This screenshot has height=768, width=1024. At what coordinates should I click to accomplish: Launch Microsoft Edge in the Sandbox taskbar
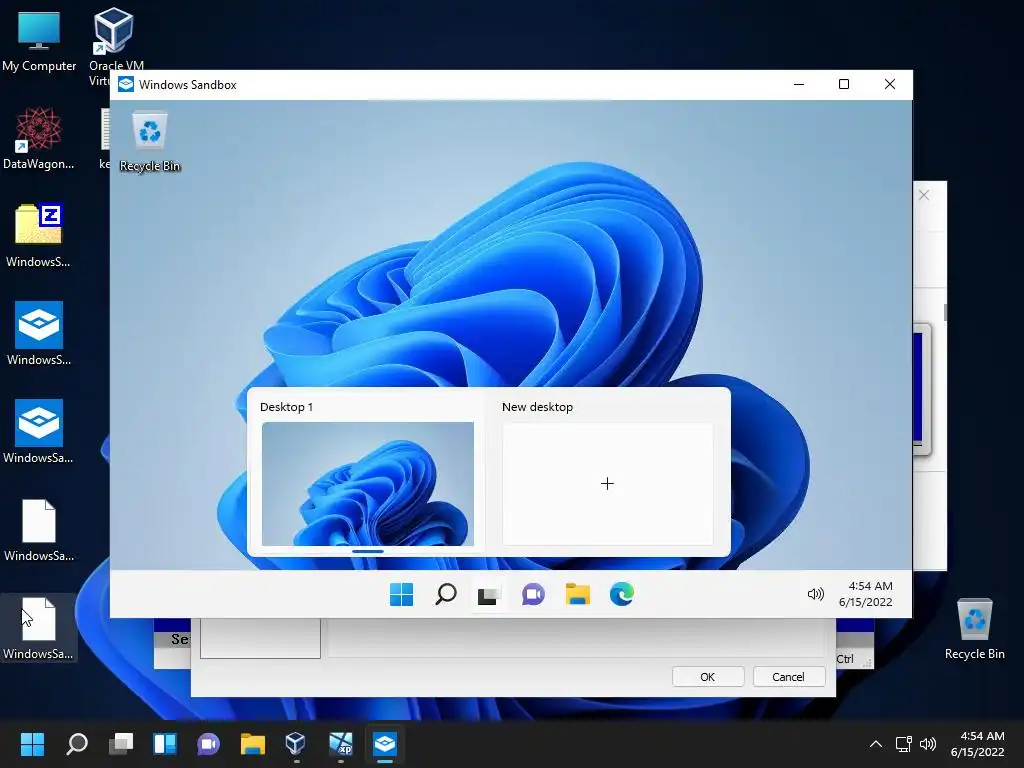pos(622,594)
